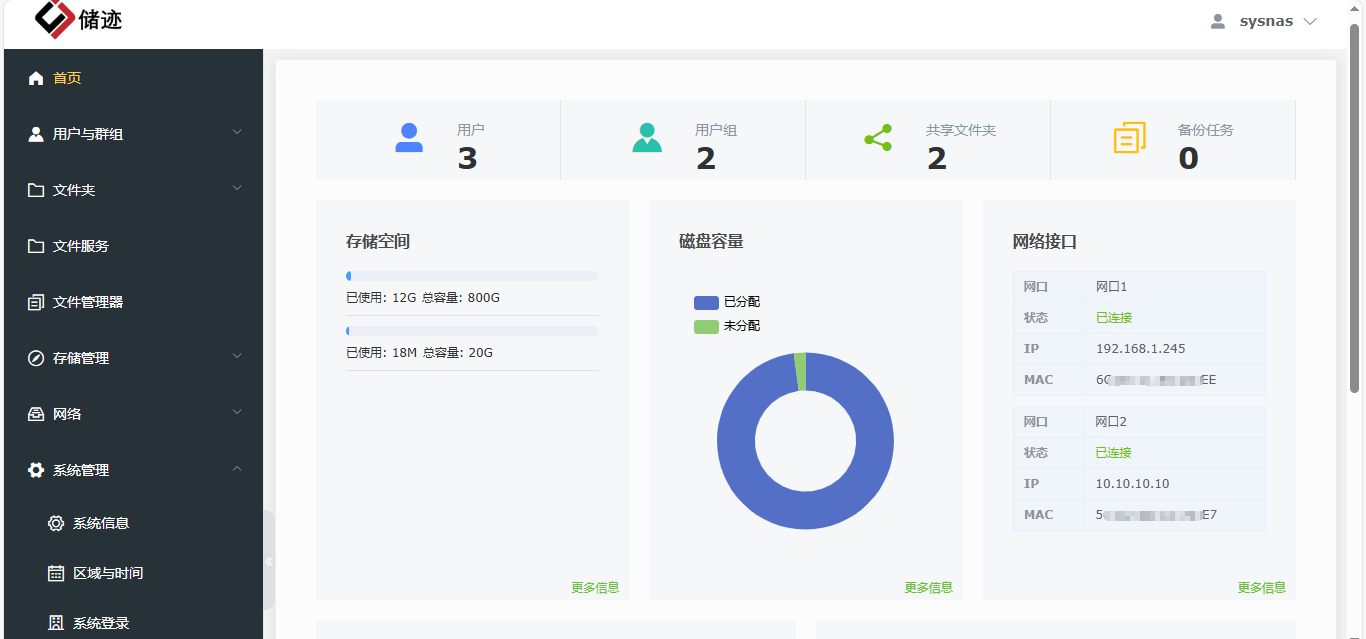Click the 存储空间 usage progress bar
The width and height of the screenshot is (1366, 639).
pyautogui.click(x=472, y=275)
